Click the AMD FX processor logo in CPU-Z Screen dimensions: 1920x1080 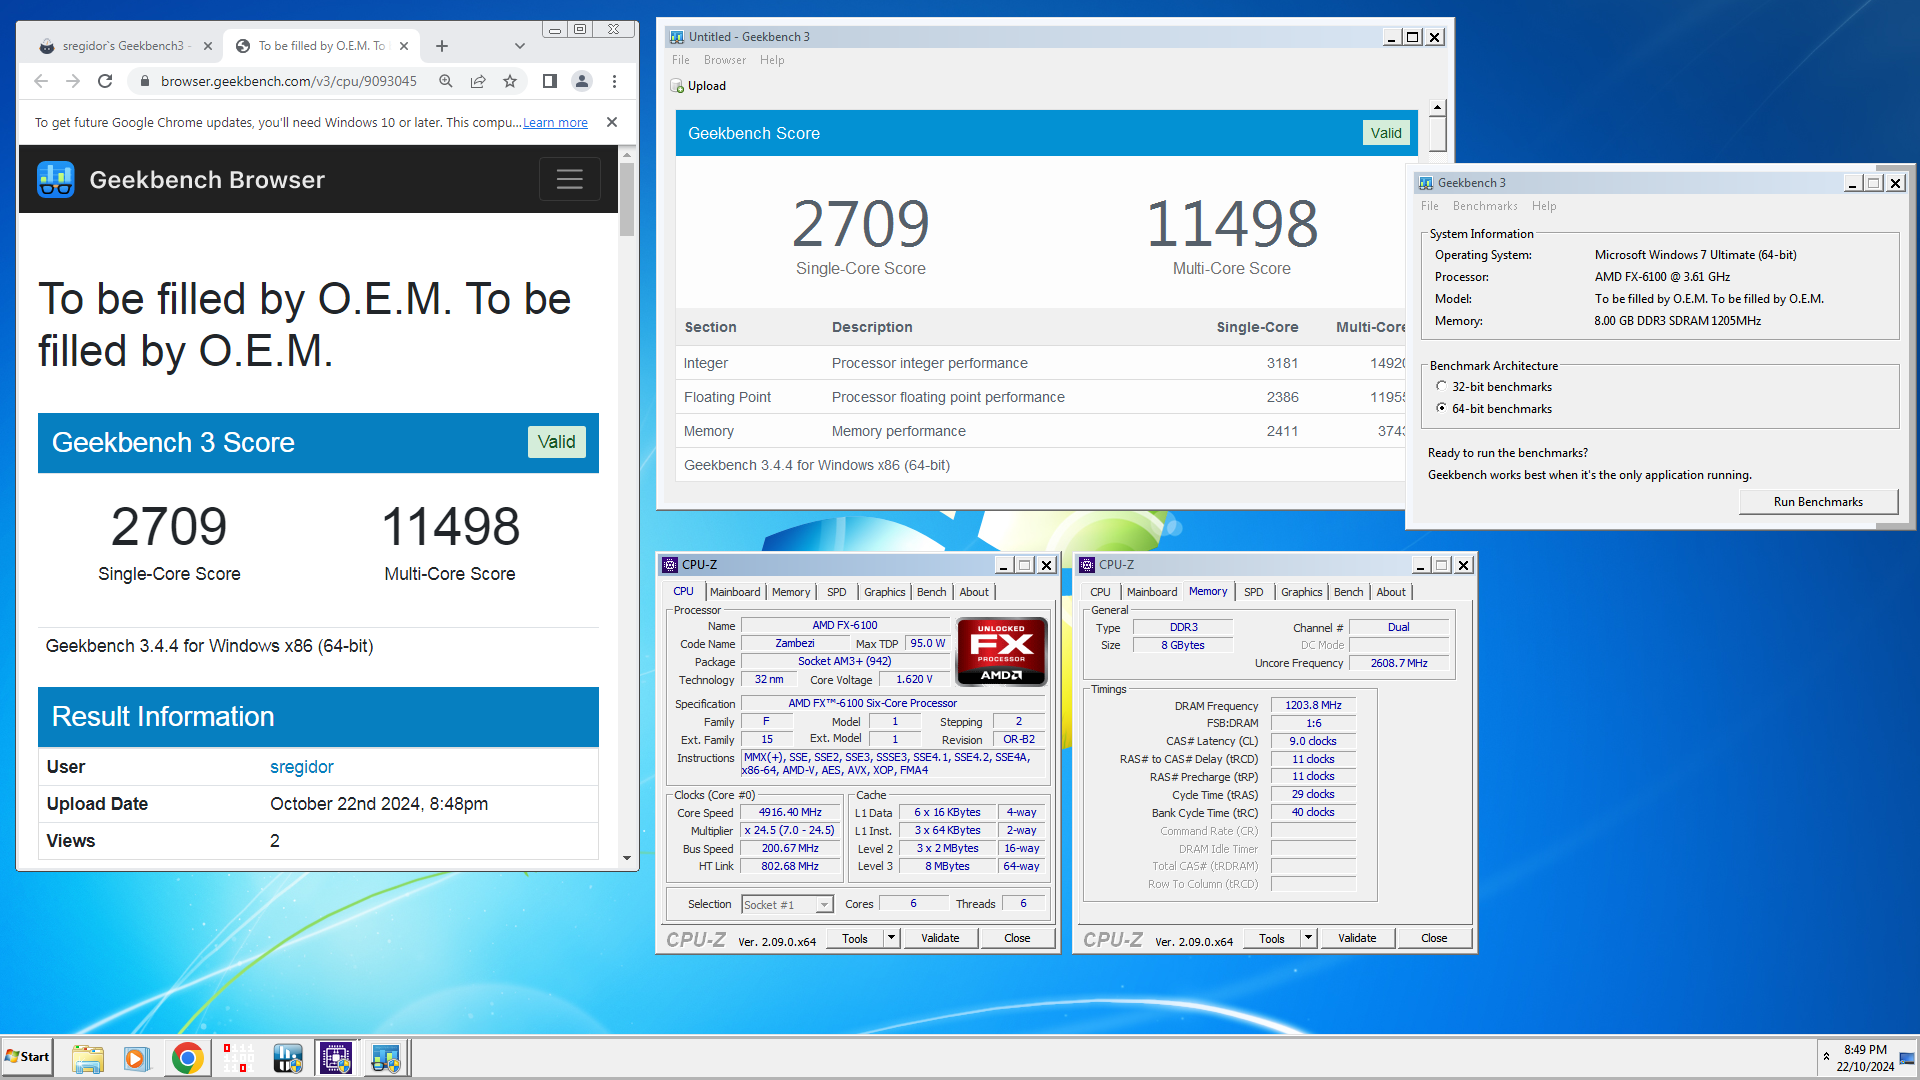(1001, 651)
